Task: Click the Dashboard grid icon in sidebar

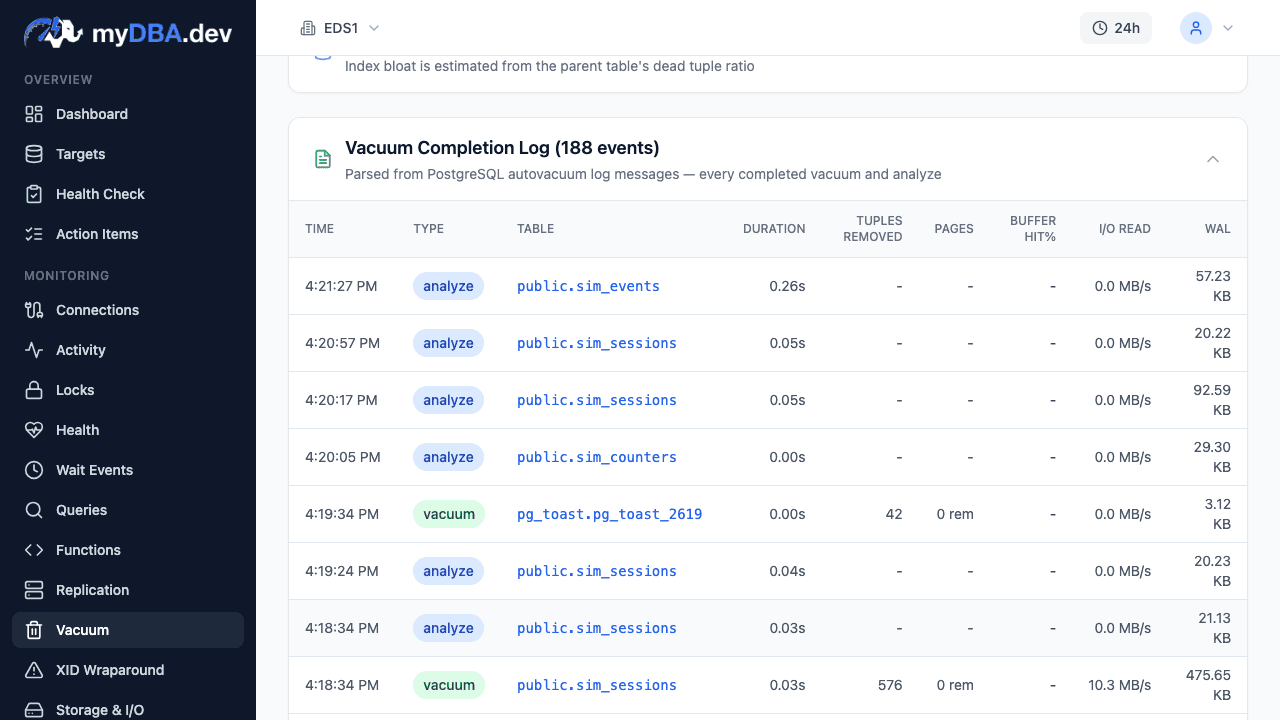Action: [x=34, y=114]
